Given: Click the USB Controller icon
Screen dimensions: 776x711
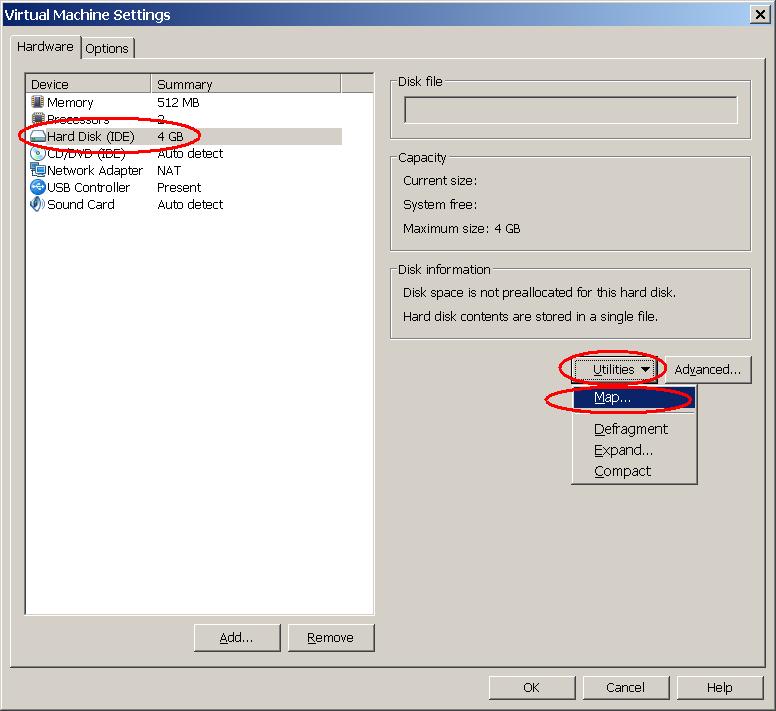Looking at the screenshot, I should coord(38,187).
